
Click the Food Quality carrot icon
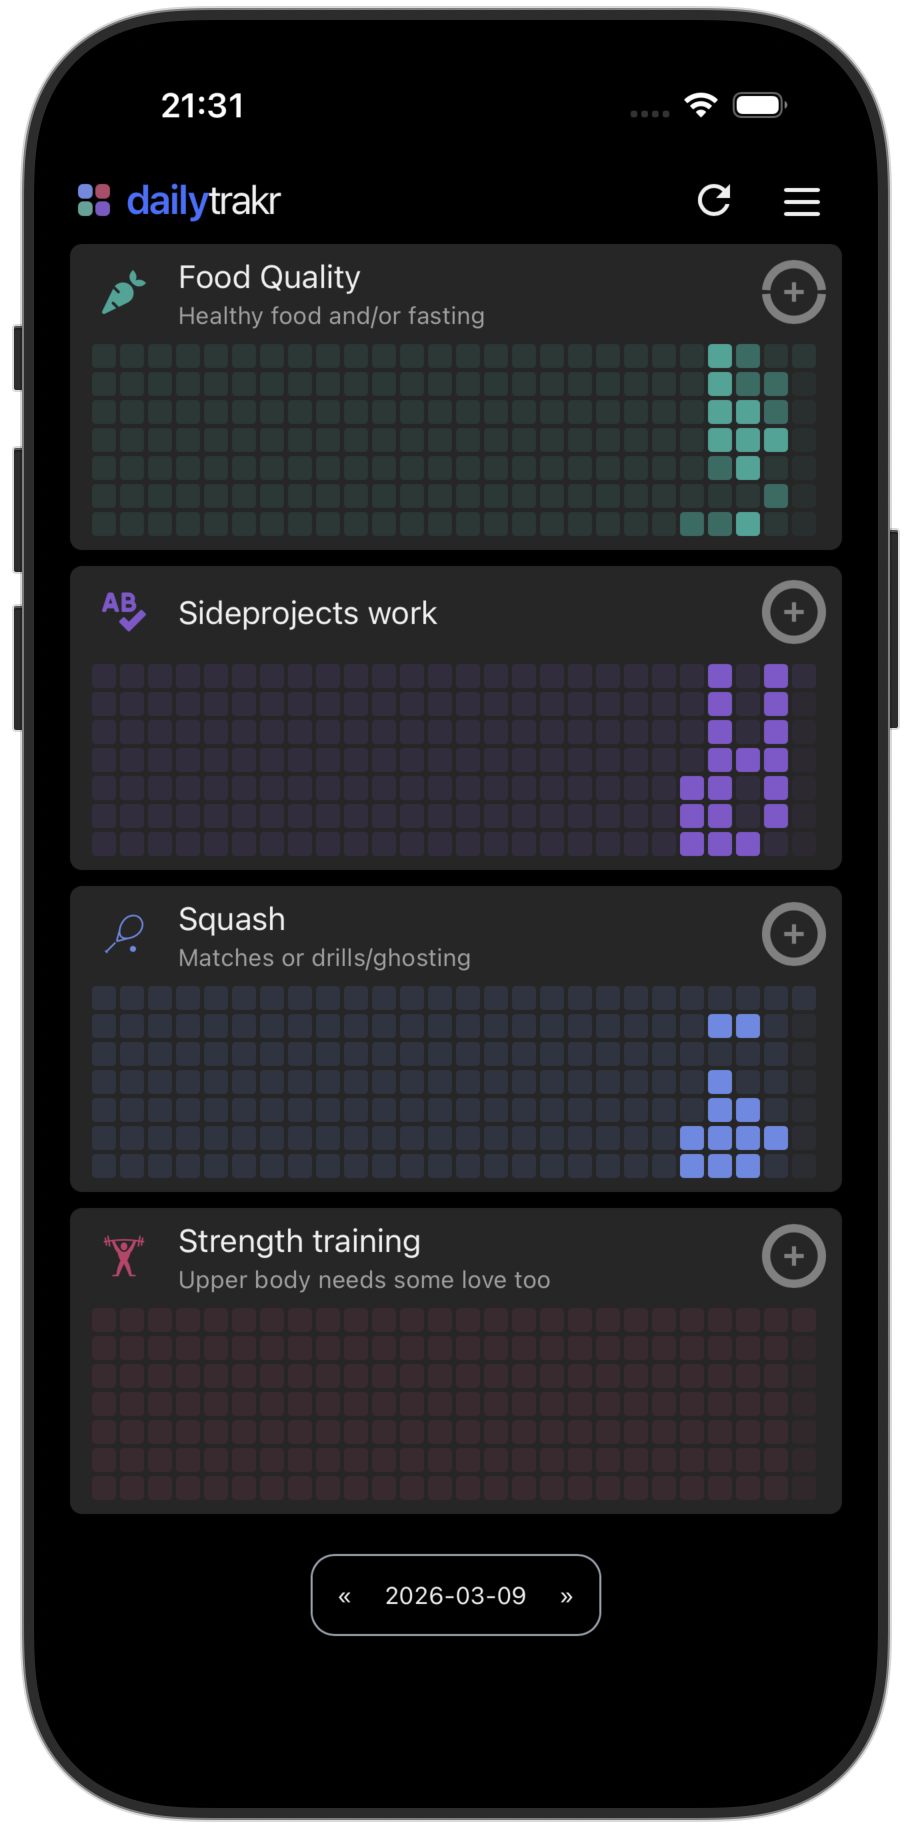coord(124,293)
